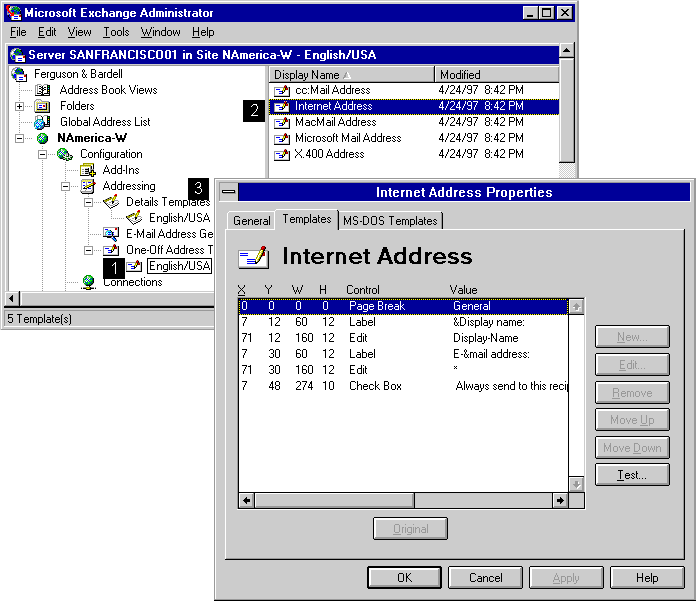Image resolution: width=696 pixels, height=601 pixels.
Task: Select English/USA under One-Off Address Templates
Action: tap(179, 266)
